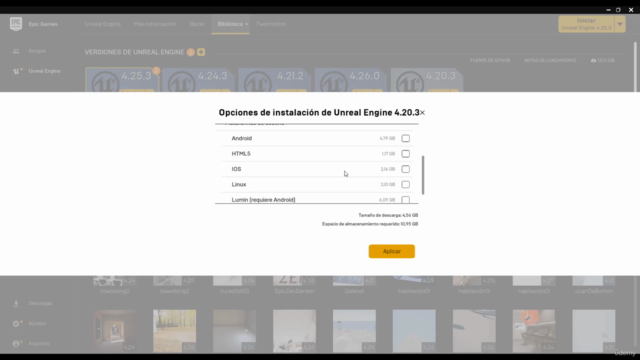Click the HTML5 row label
The width and height of the screenshot is (640, 360).
(x=241, y=154)
